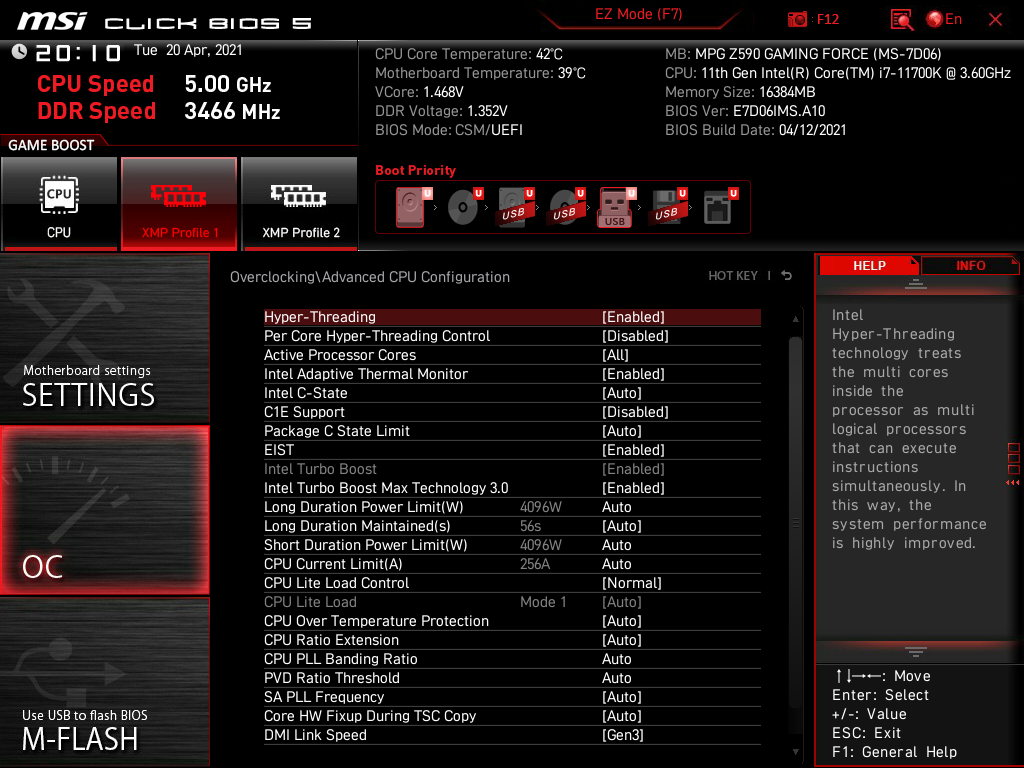Take a screenshot with the F12 camera icon

click(797, 20)
